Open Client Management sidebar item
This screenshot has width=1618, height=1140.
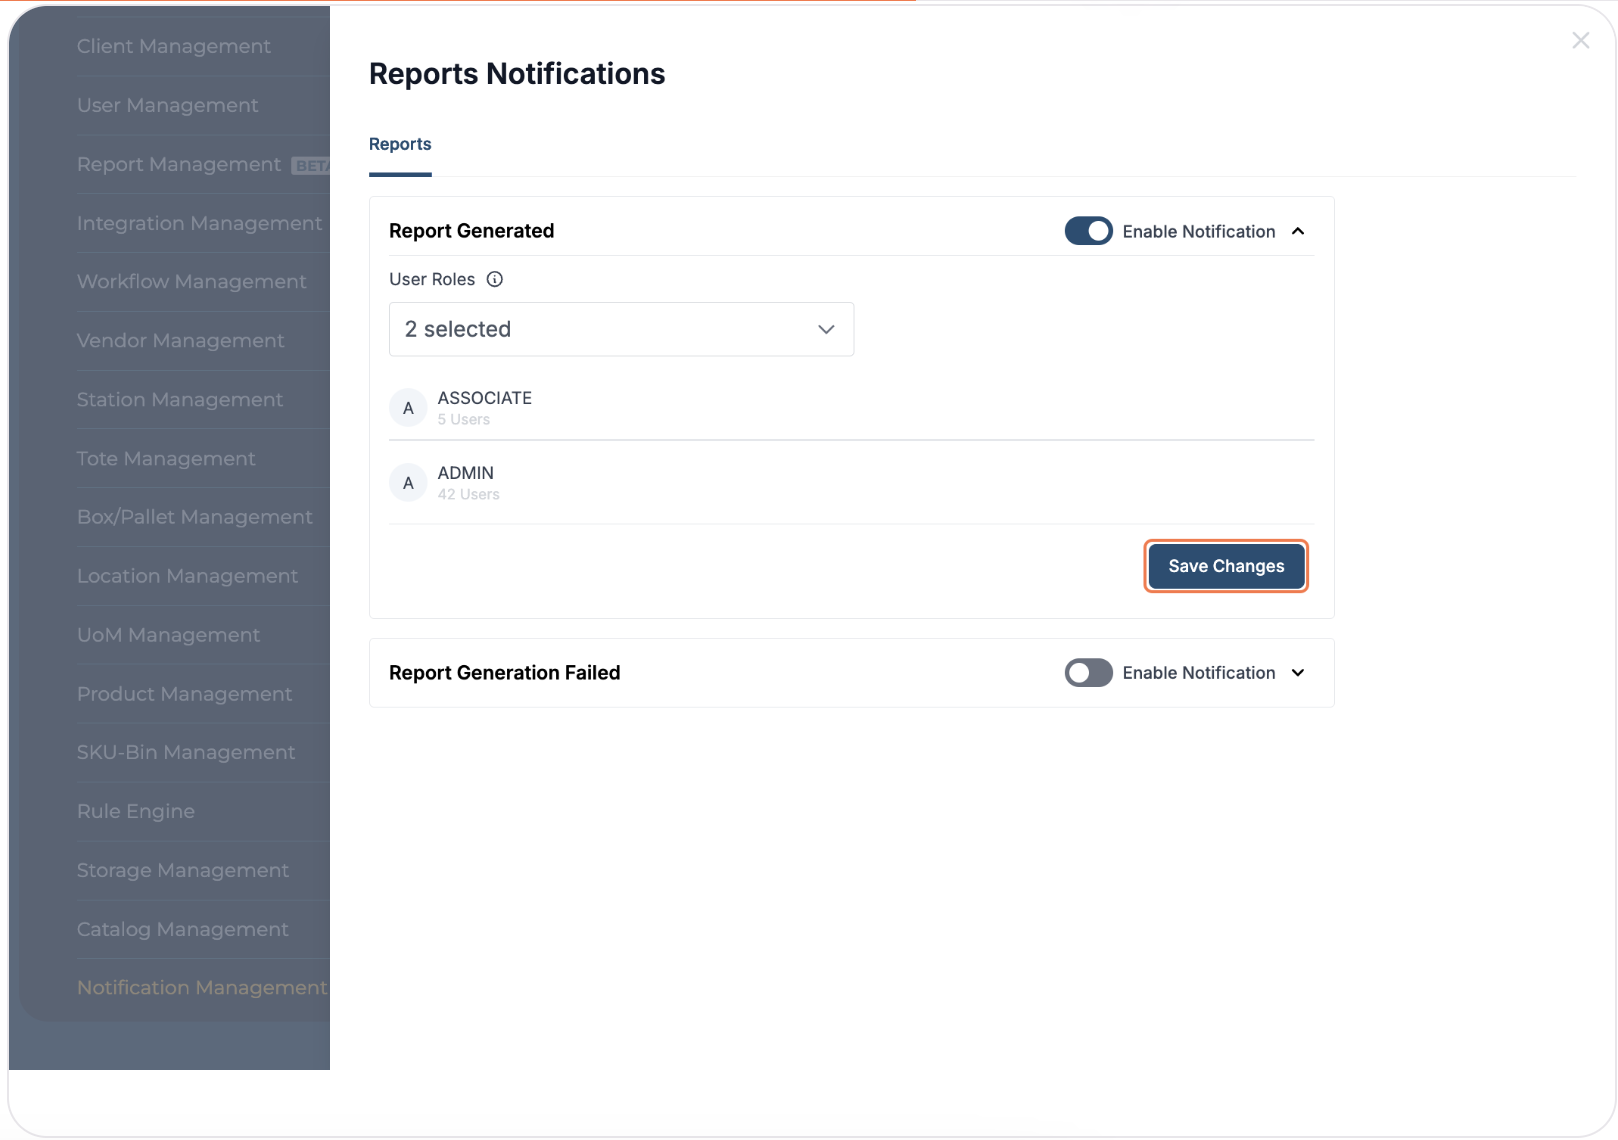(174, 47)
